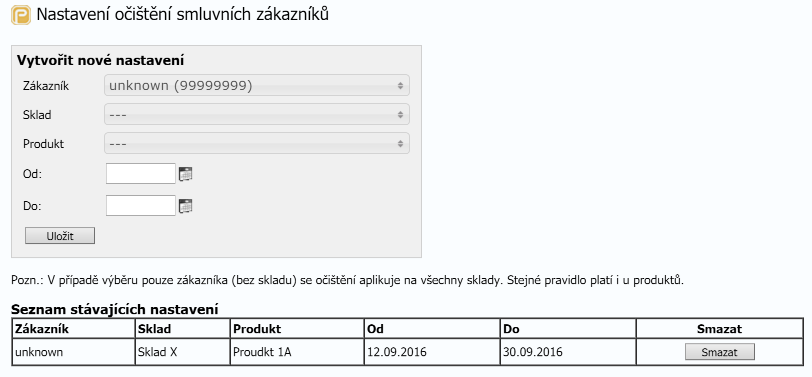The height and width of the screenshot is (377, 812).
Task: Click the Produkt dropdown arrow
Action: click(400, 143)
